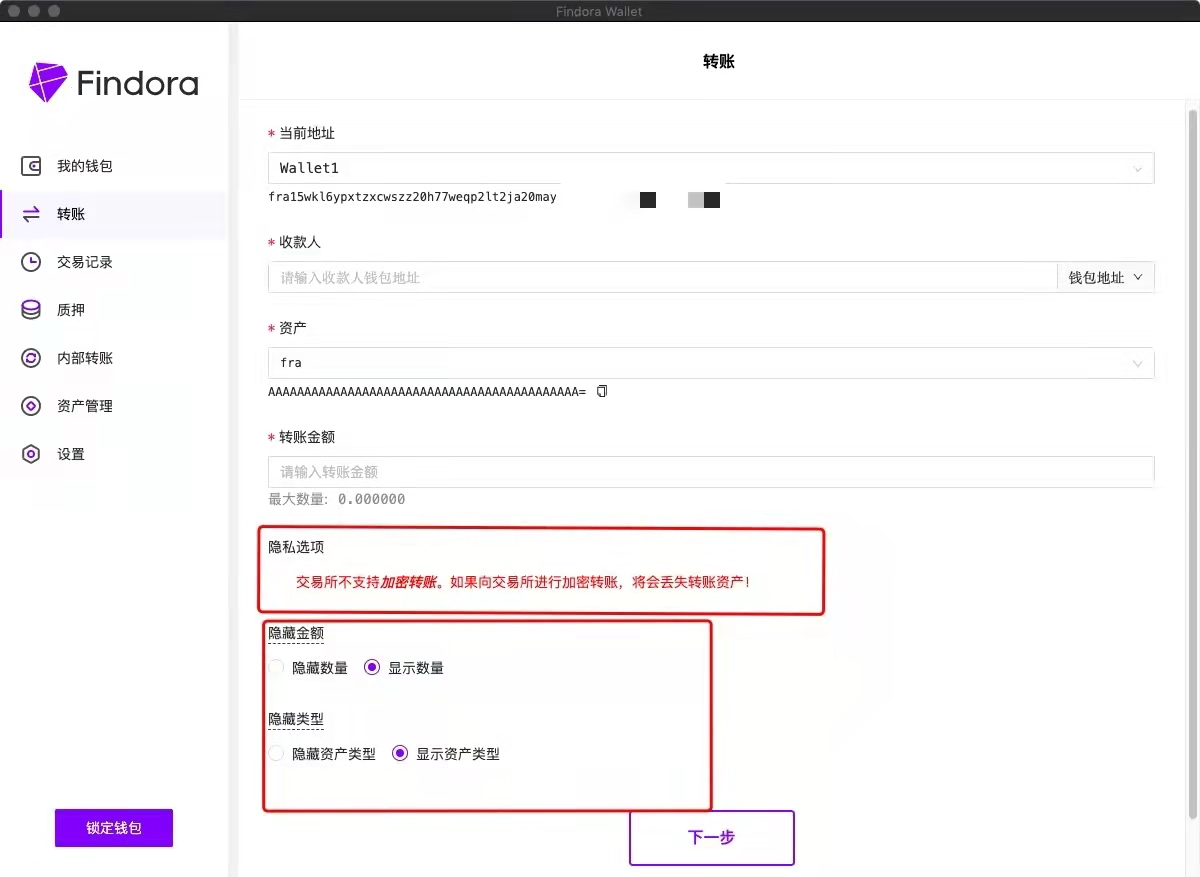Click the Findora Wallet window title
1200x877 pixels.
click(x=600, y=11)
